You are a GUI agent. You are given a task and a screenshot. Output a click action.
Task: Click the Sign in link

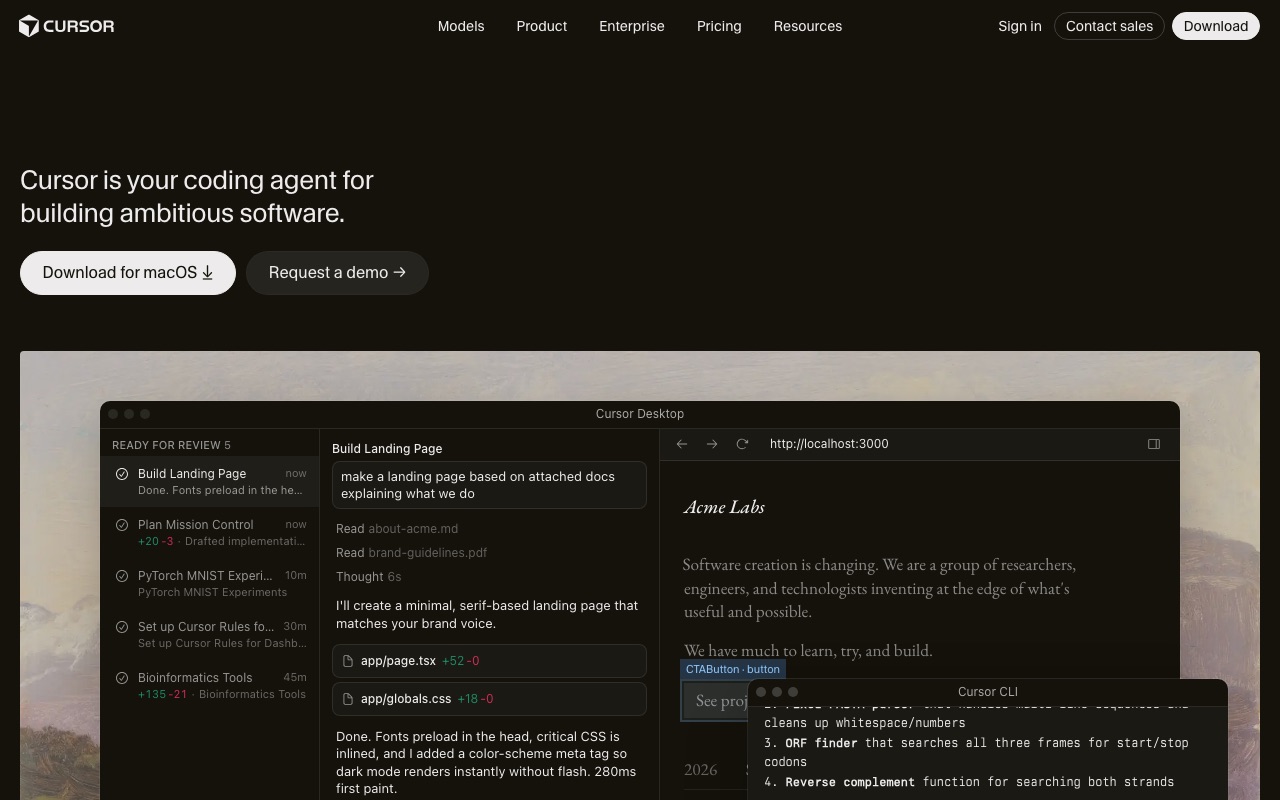pyautogui.click(x=1020, y=26)
